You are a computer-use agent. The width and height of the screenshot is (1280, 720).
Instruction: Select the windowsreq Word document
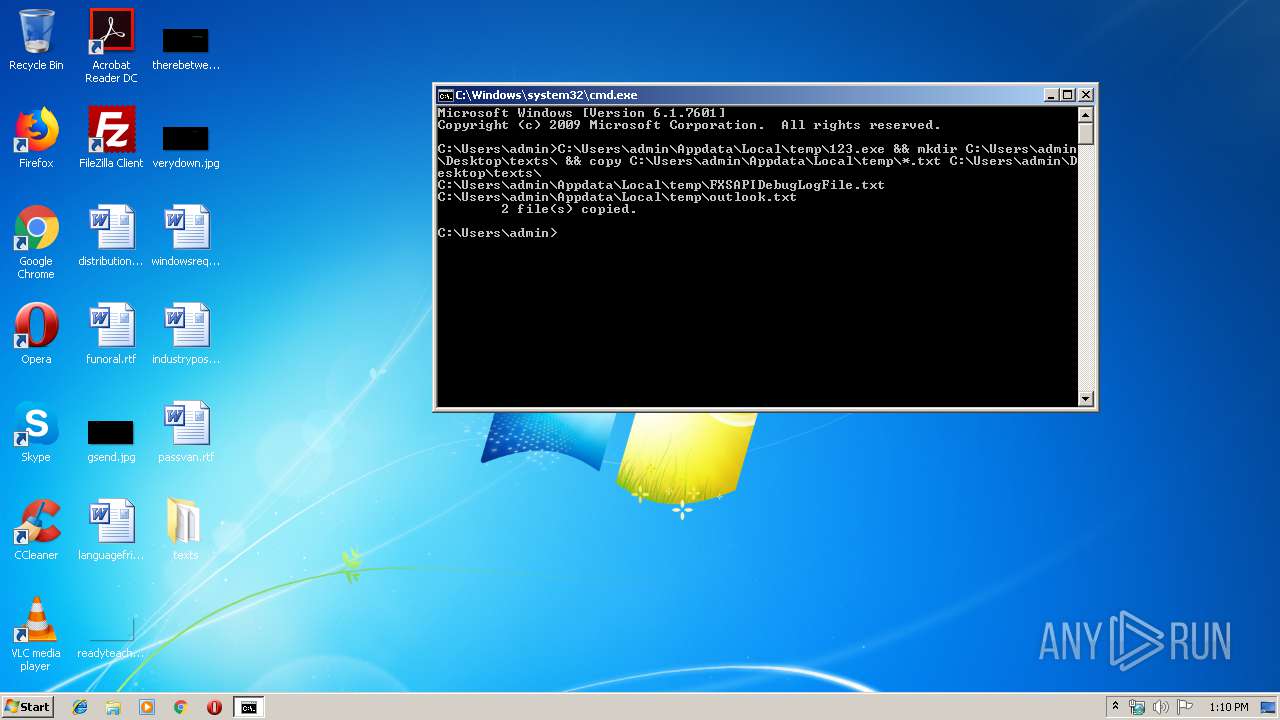(x=186, y=236)
